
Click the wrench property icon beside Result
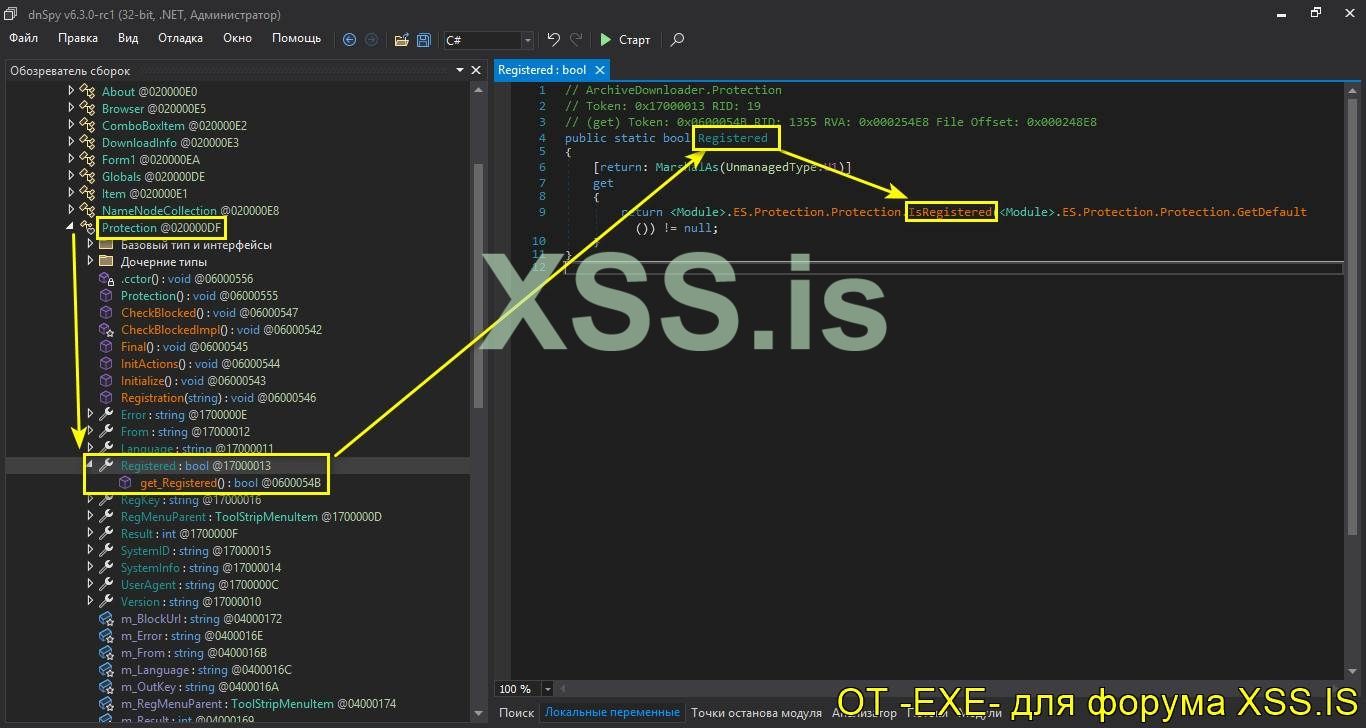(106, 533)
